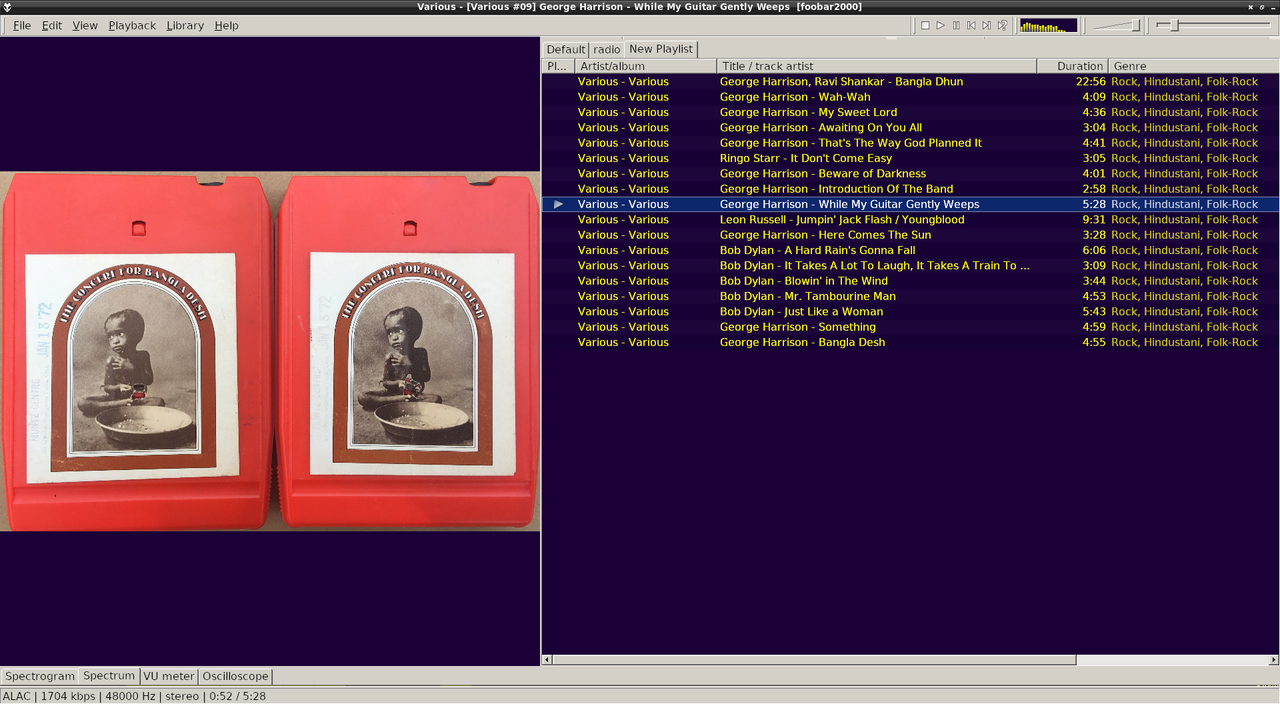
Task: Select Ringo Starr - It Don't Come Easy
Action: click(x=911, y=158)
